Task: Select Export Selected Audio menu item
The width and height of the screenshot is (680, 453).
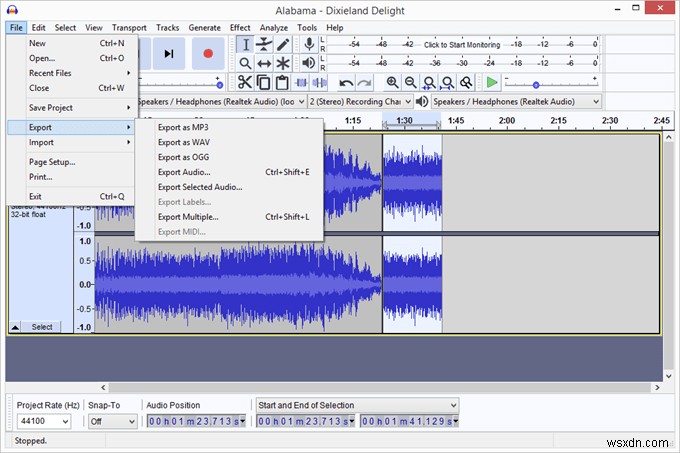Action: (200, 187)
